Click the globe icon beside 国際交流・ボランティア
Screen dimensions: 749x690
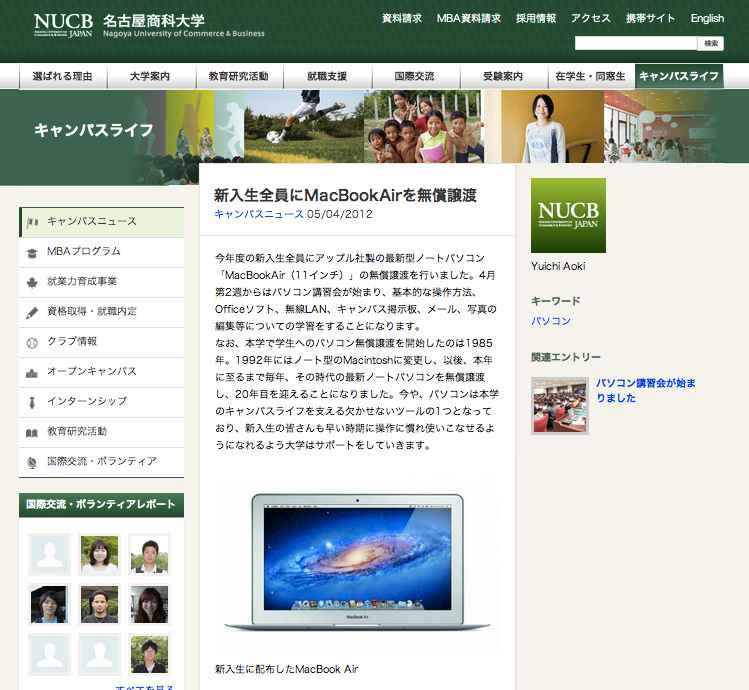coord(32,463)
